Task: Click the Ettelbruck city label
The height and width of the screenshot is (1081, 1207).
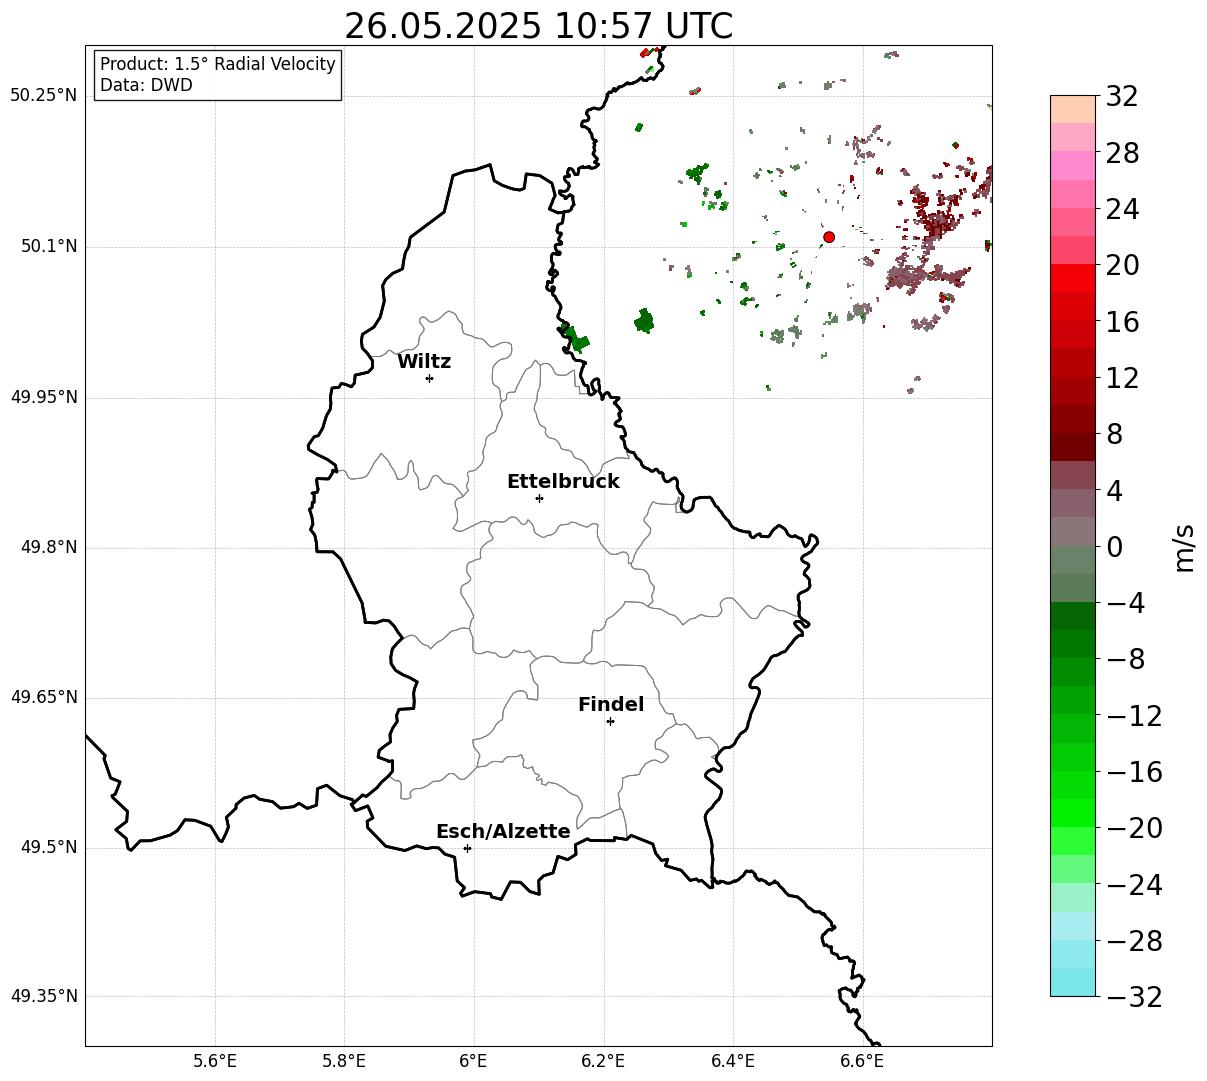Action: 563,482
